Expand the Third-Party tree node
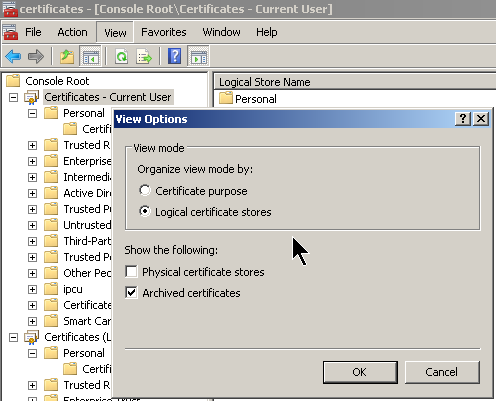 pos(32,241)
